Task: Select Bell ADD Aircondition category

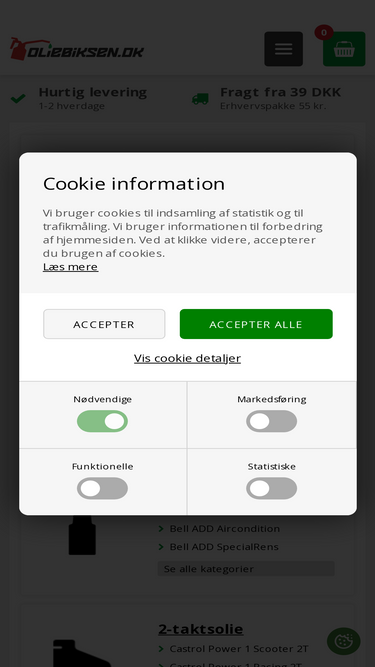Action: (225, 529)
